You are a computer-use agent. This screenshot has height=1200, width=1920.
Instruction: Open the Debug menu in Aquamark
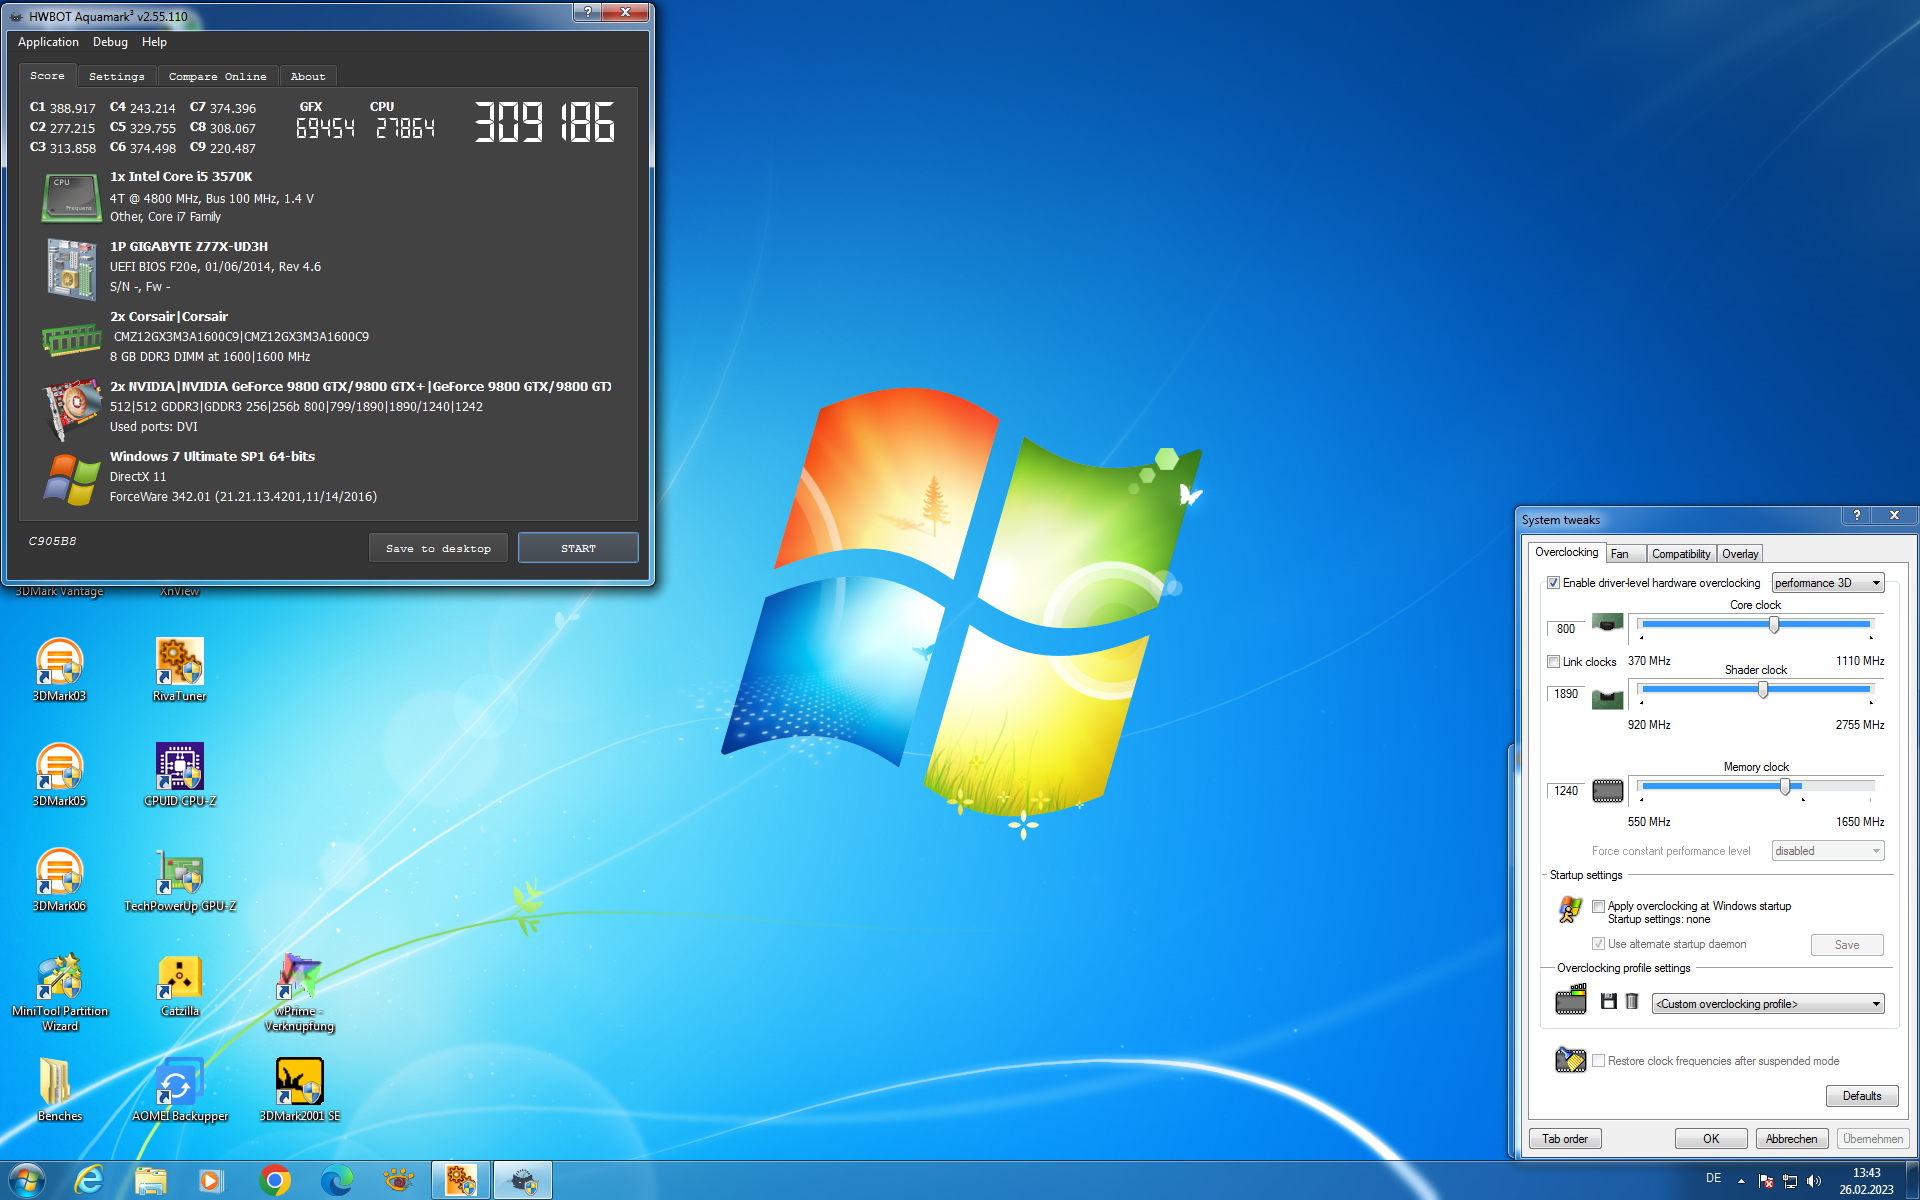click(x=110, y=42)
